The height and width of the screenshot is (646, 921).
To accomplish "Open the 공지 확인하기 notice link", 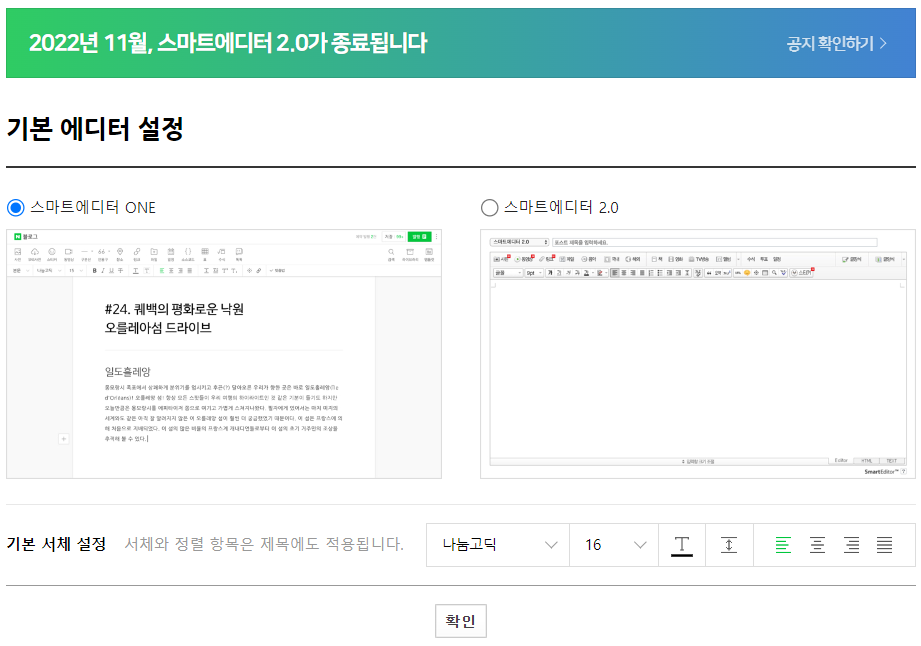I will click(x=836, y=43).
